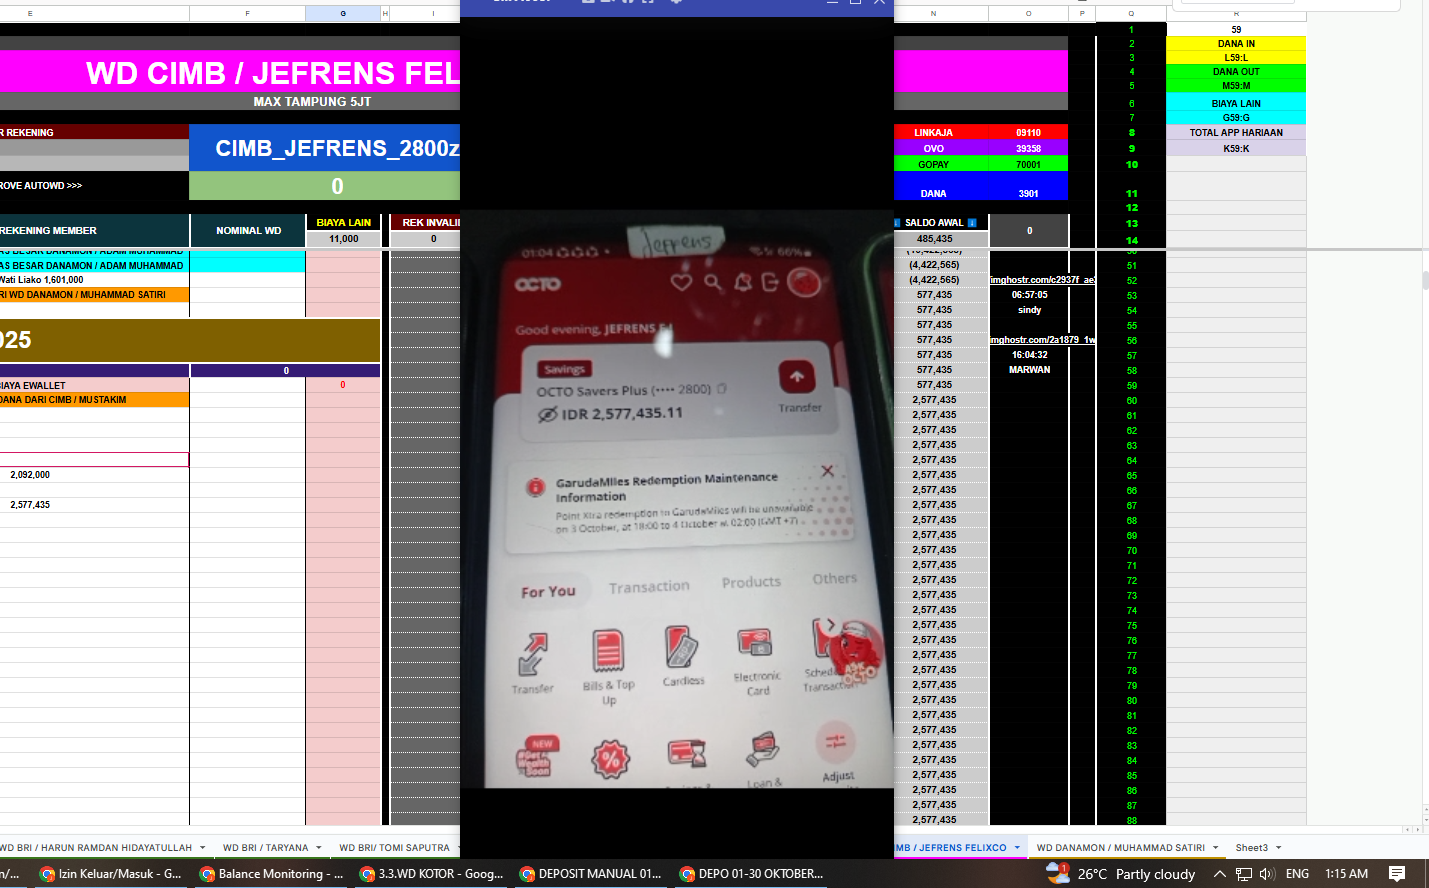Open the network icon in the system tray
1429x888 pixels.
tap(1244, 874)
